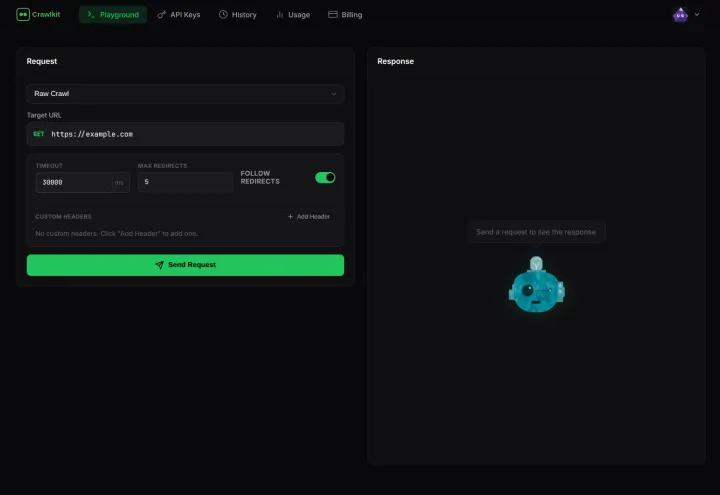Screen dimensions: 720x495
Task: Click the Target URL input field
Action: pyautogui.click(x=185, y=134)
